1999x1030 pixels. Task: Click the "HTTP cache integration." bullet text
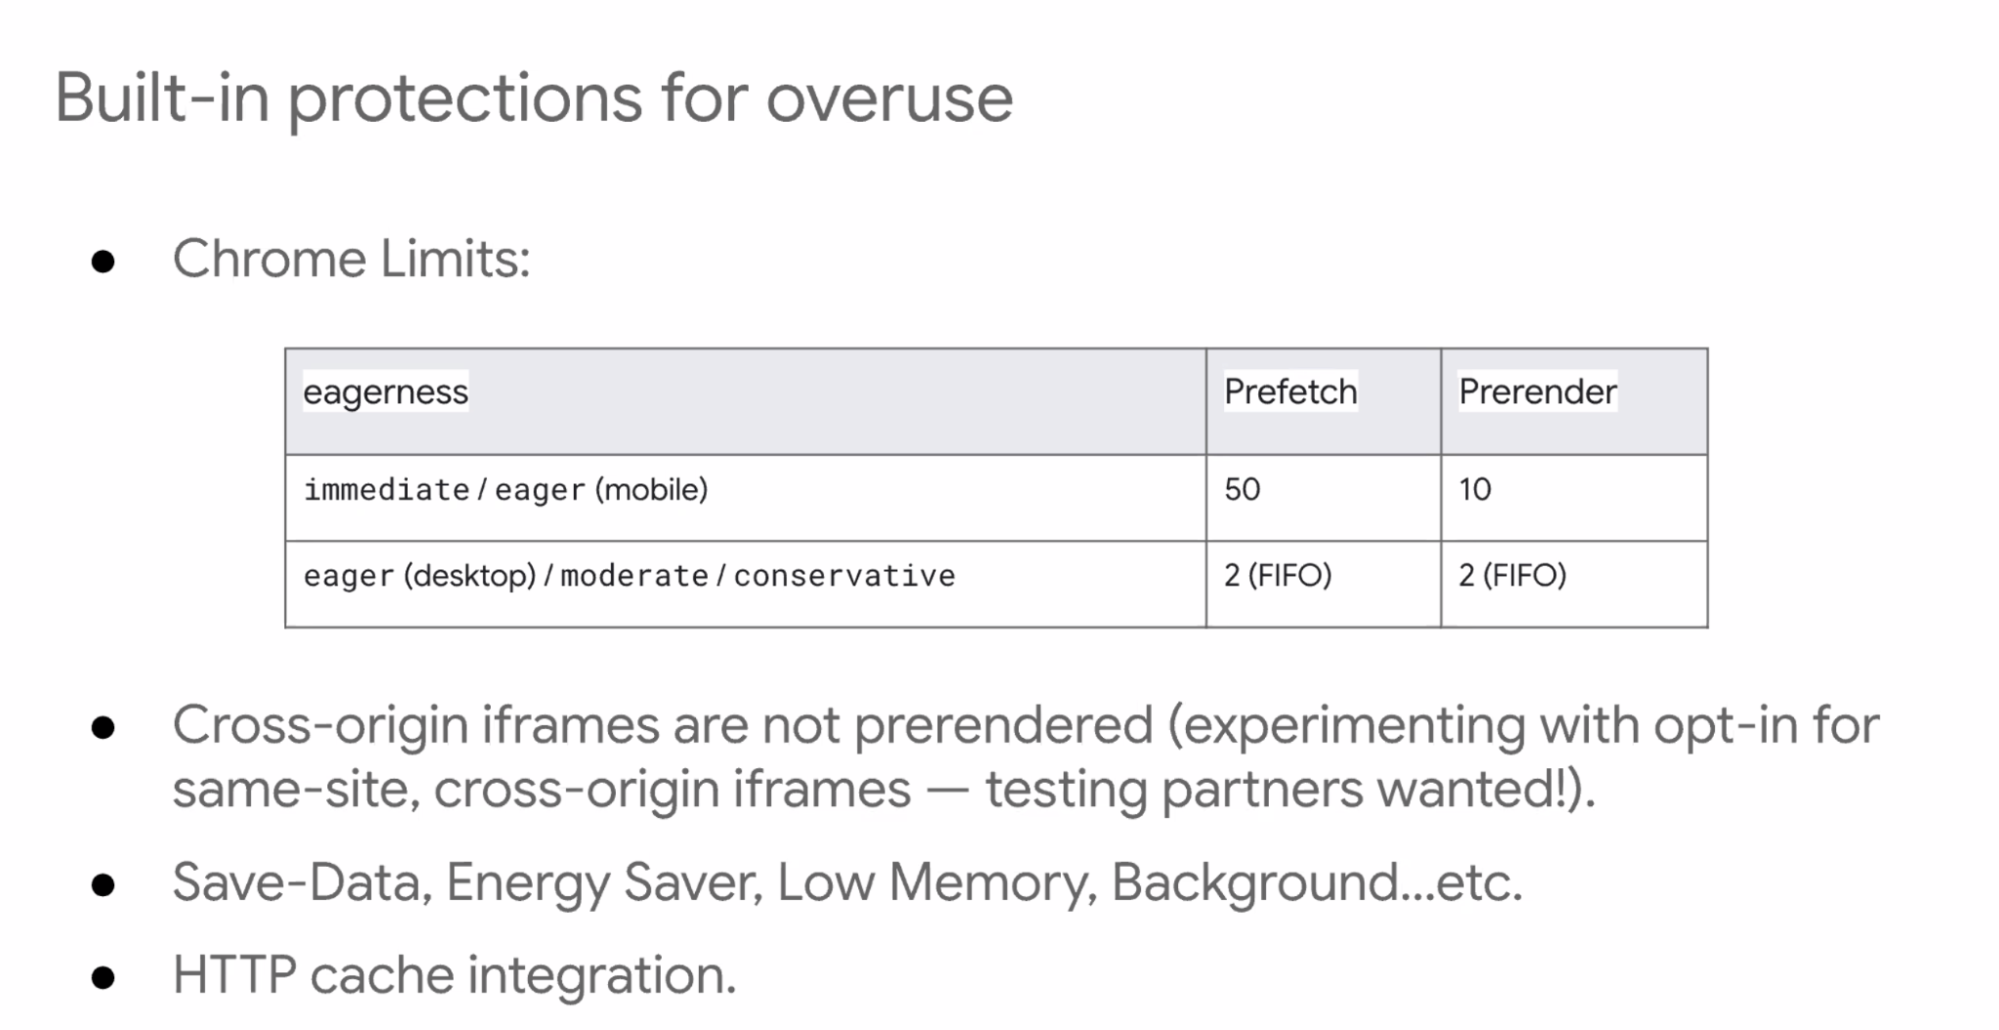(454, 975)
